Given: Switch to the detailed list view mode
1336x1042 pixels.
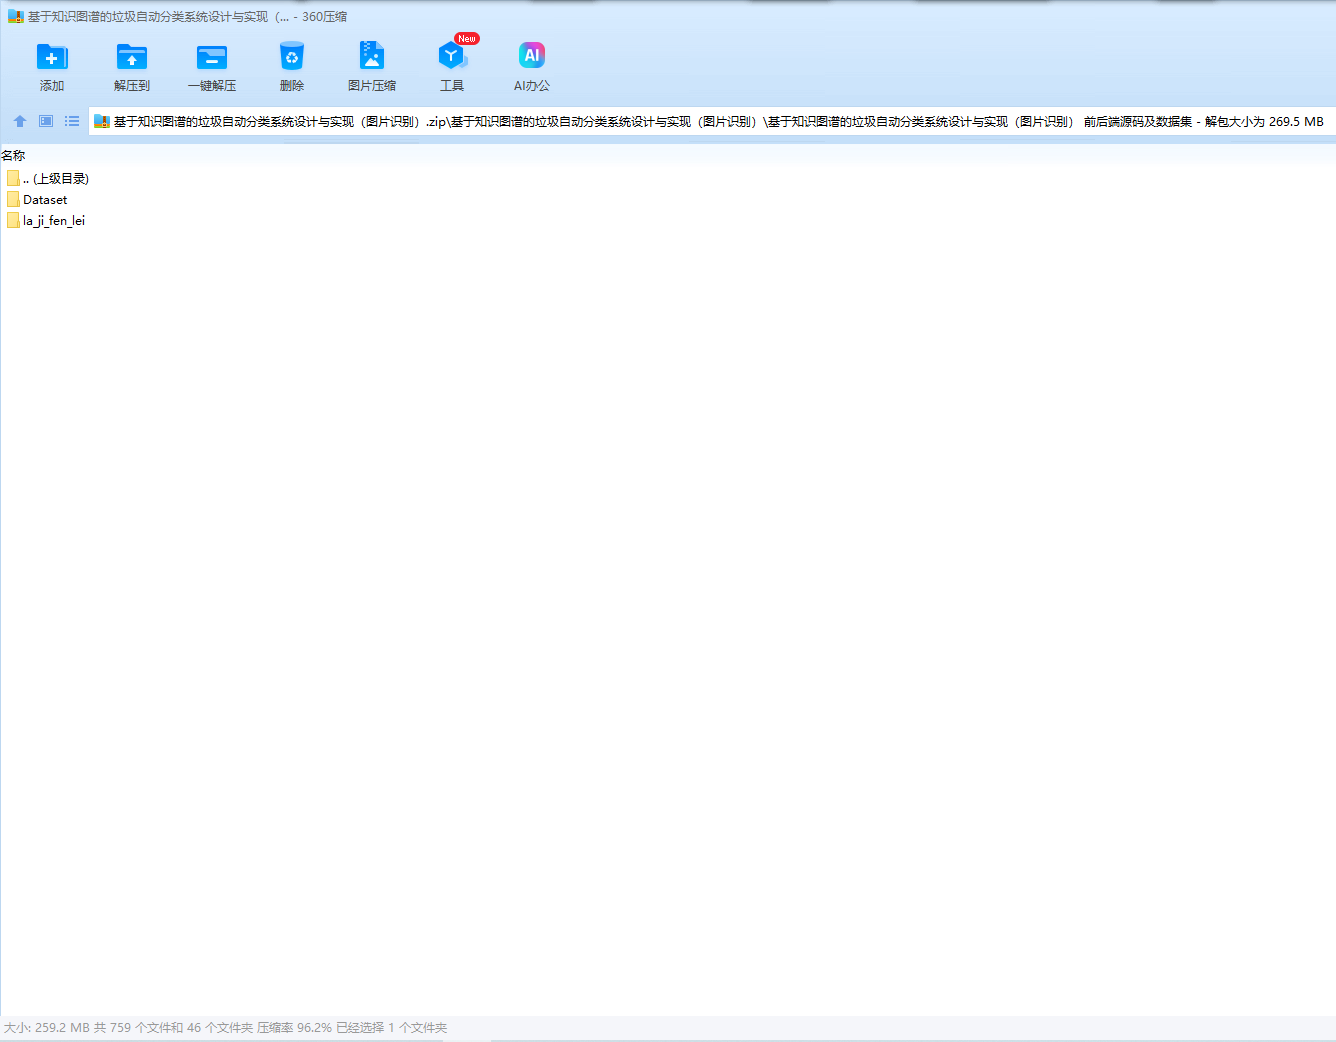Looking at the screenshot, I should click(72, 121).
